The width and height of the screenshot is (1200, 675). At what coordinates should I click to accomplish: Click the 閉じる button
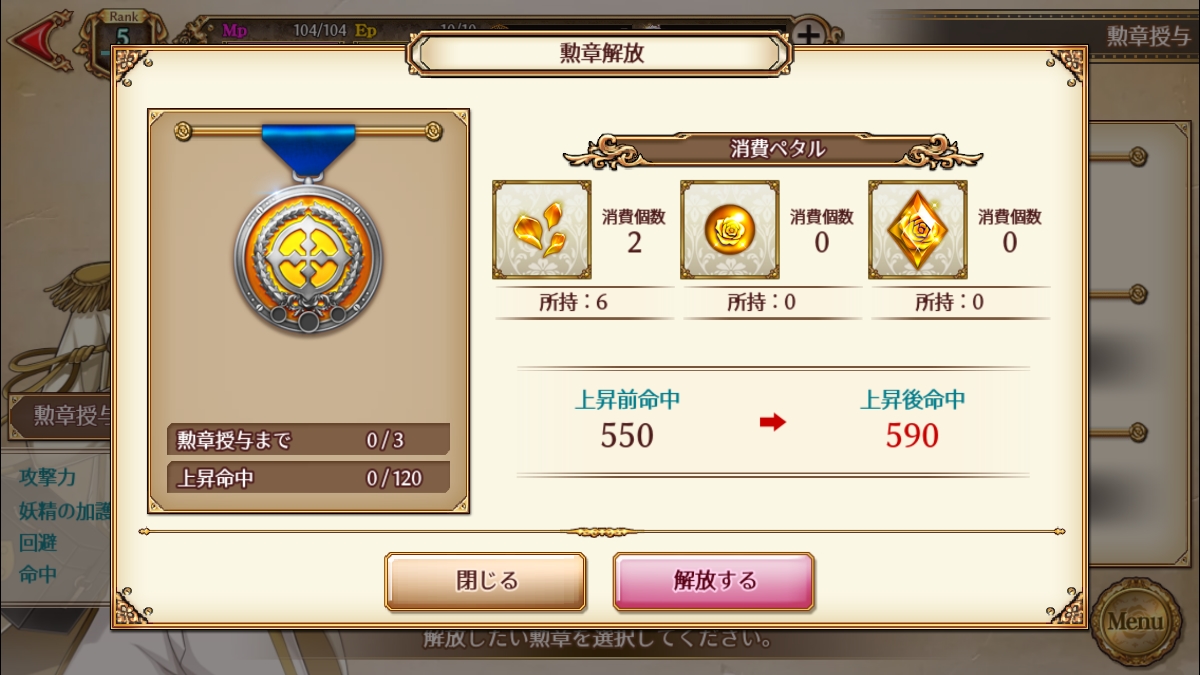(x=486, y=581)
